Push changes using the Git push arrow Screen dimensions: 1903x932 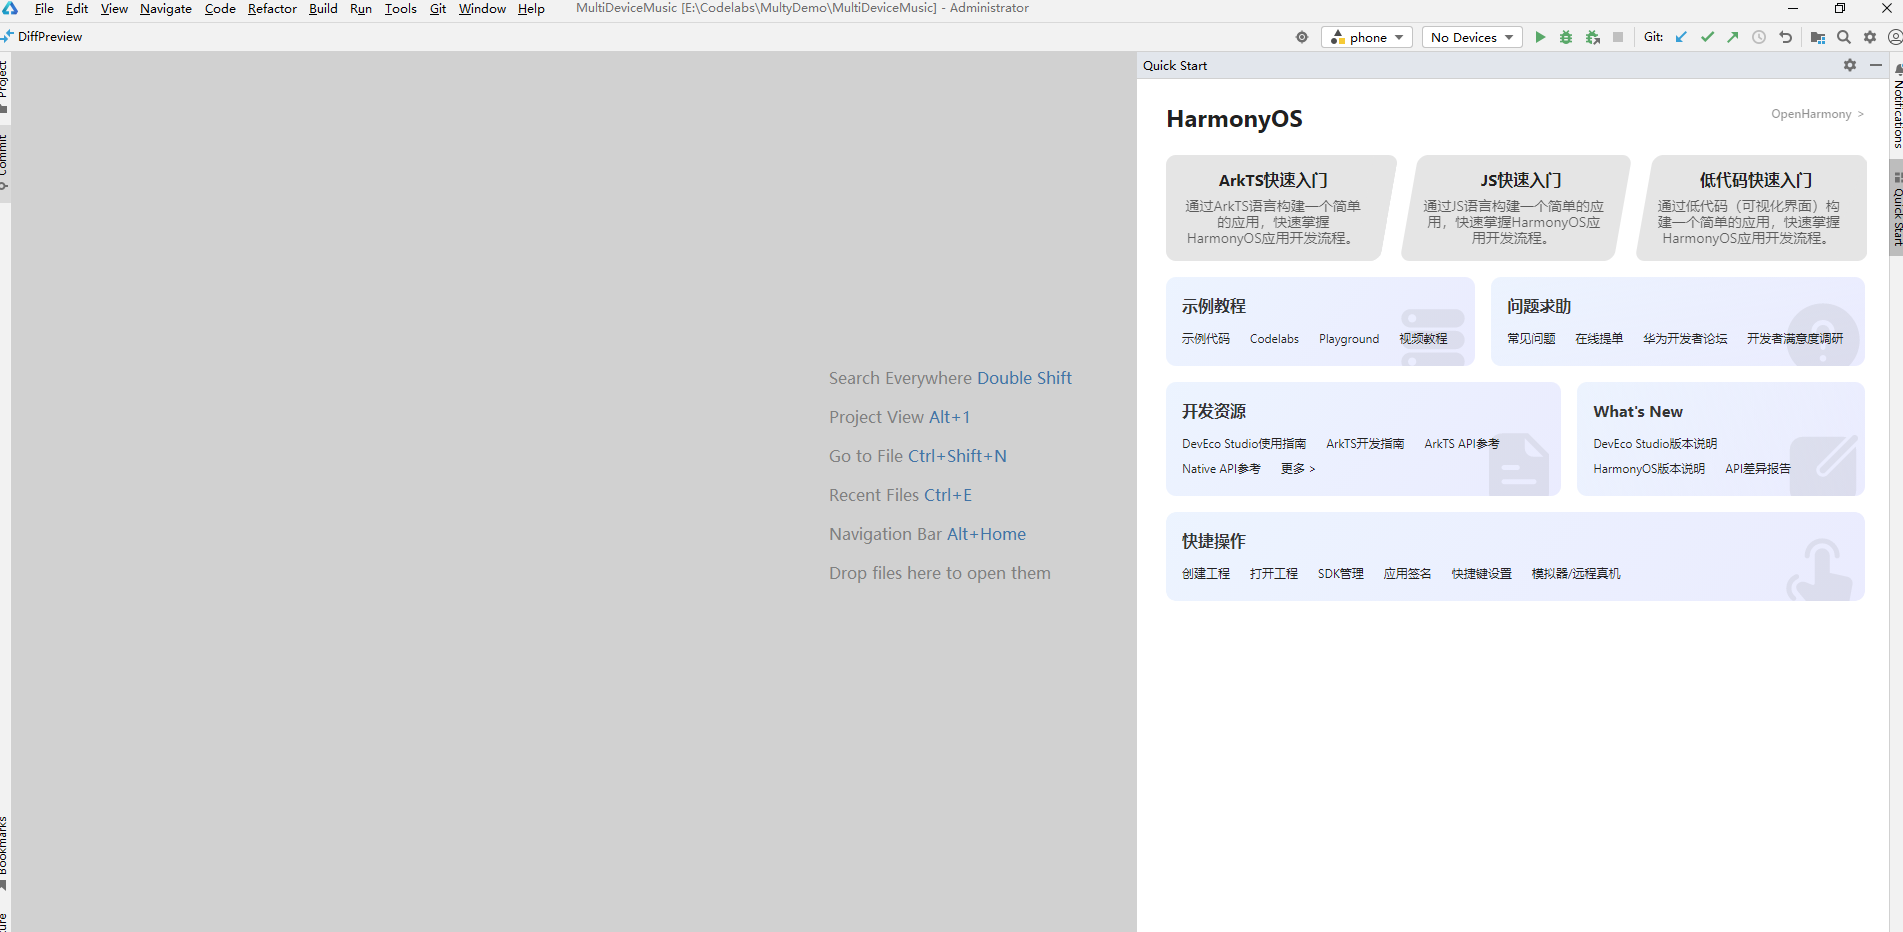point(1731,37)
